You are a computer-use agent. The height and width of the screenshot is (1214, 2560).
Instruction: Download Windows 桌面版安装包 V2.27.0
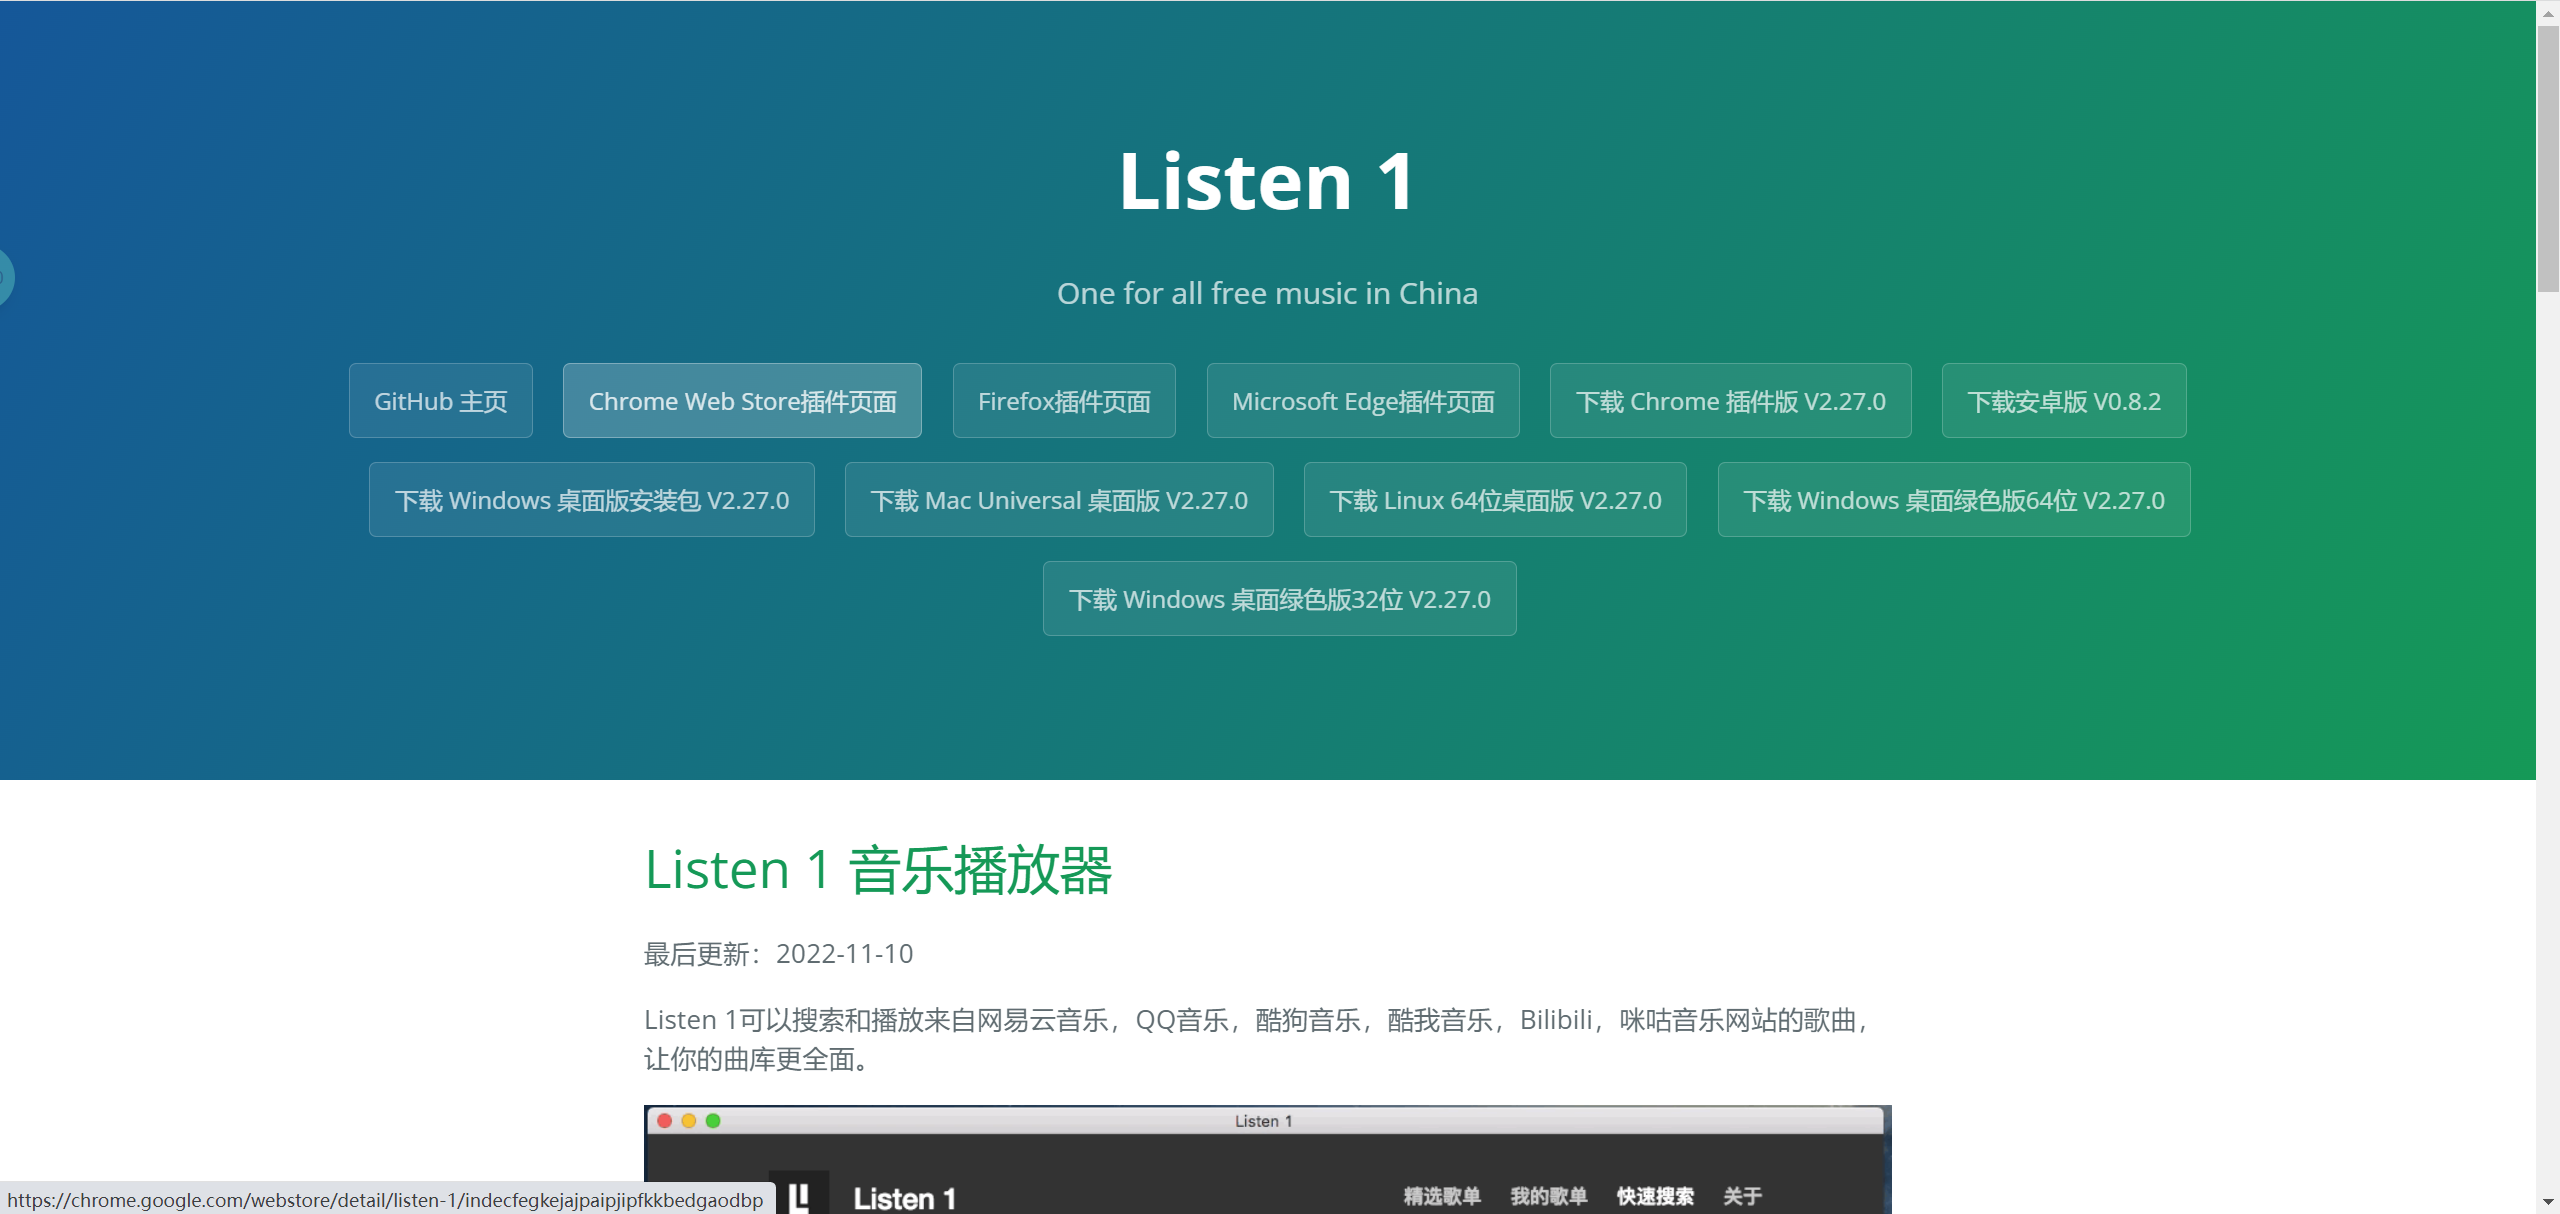[591, 500]
